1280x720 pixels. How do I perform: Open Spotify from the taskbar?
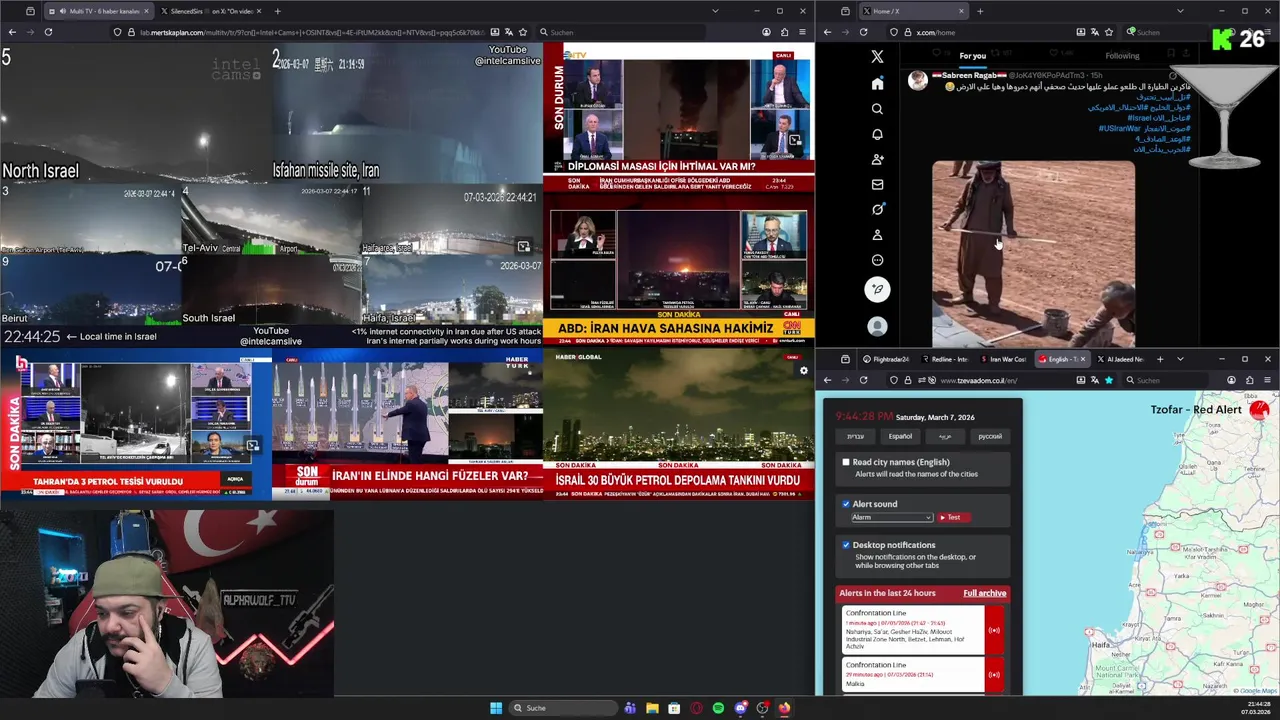(x=718, y=708)
